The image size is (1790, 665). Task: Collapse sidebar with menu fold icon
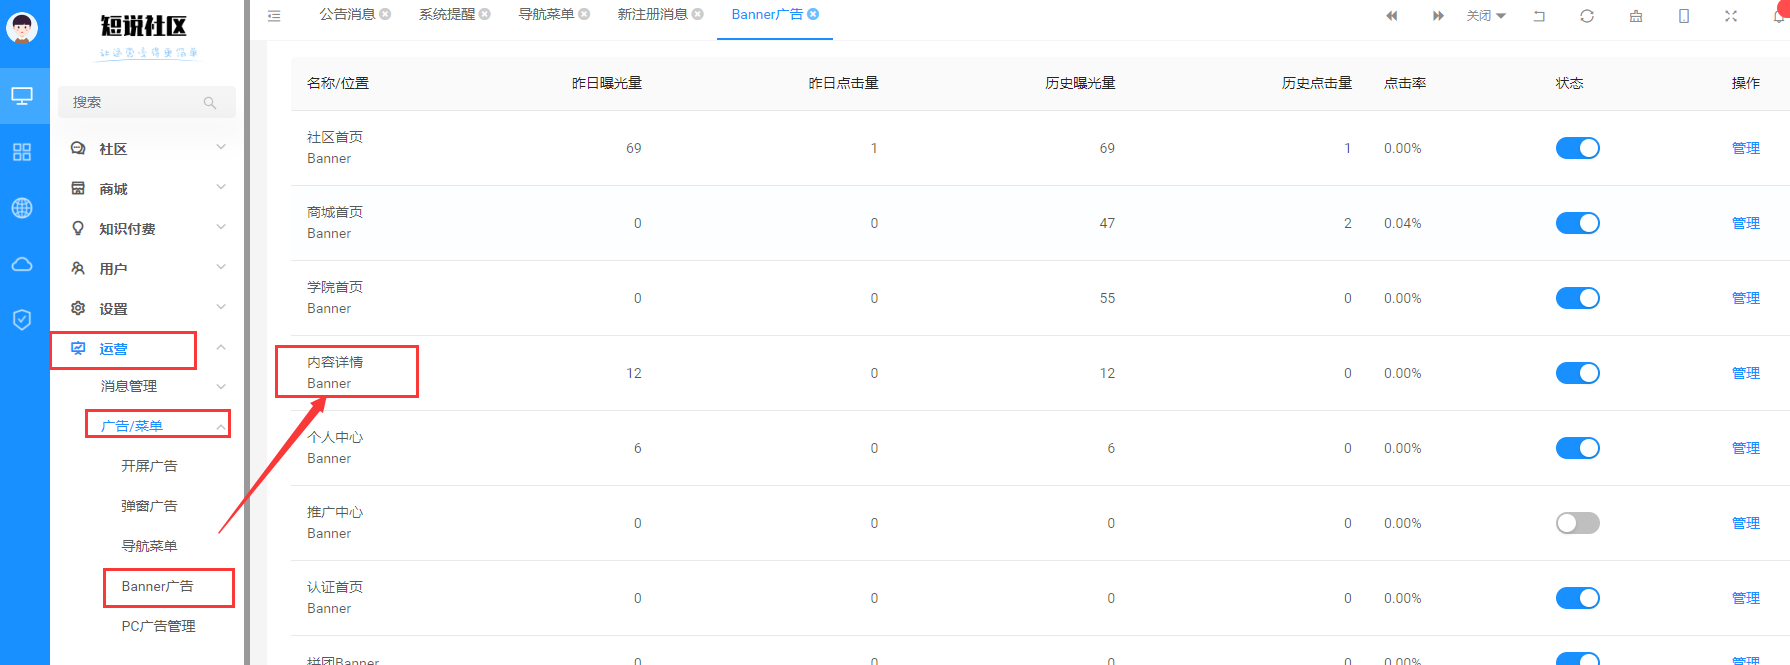coord(274,16)
